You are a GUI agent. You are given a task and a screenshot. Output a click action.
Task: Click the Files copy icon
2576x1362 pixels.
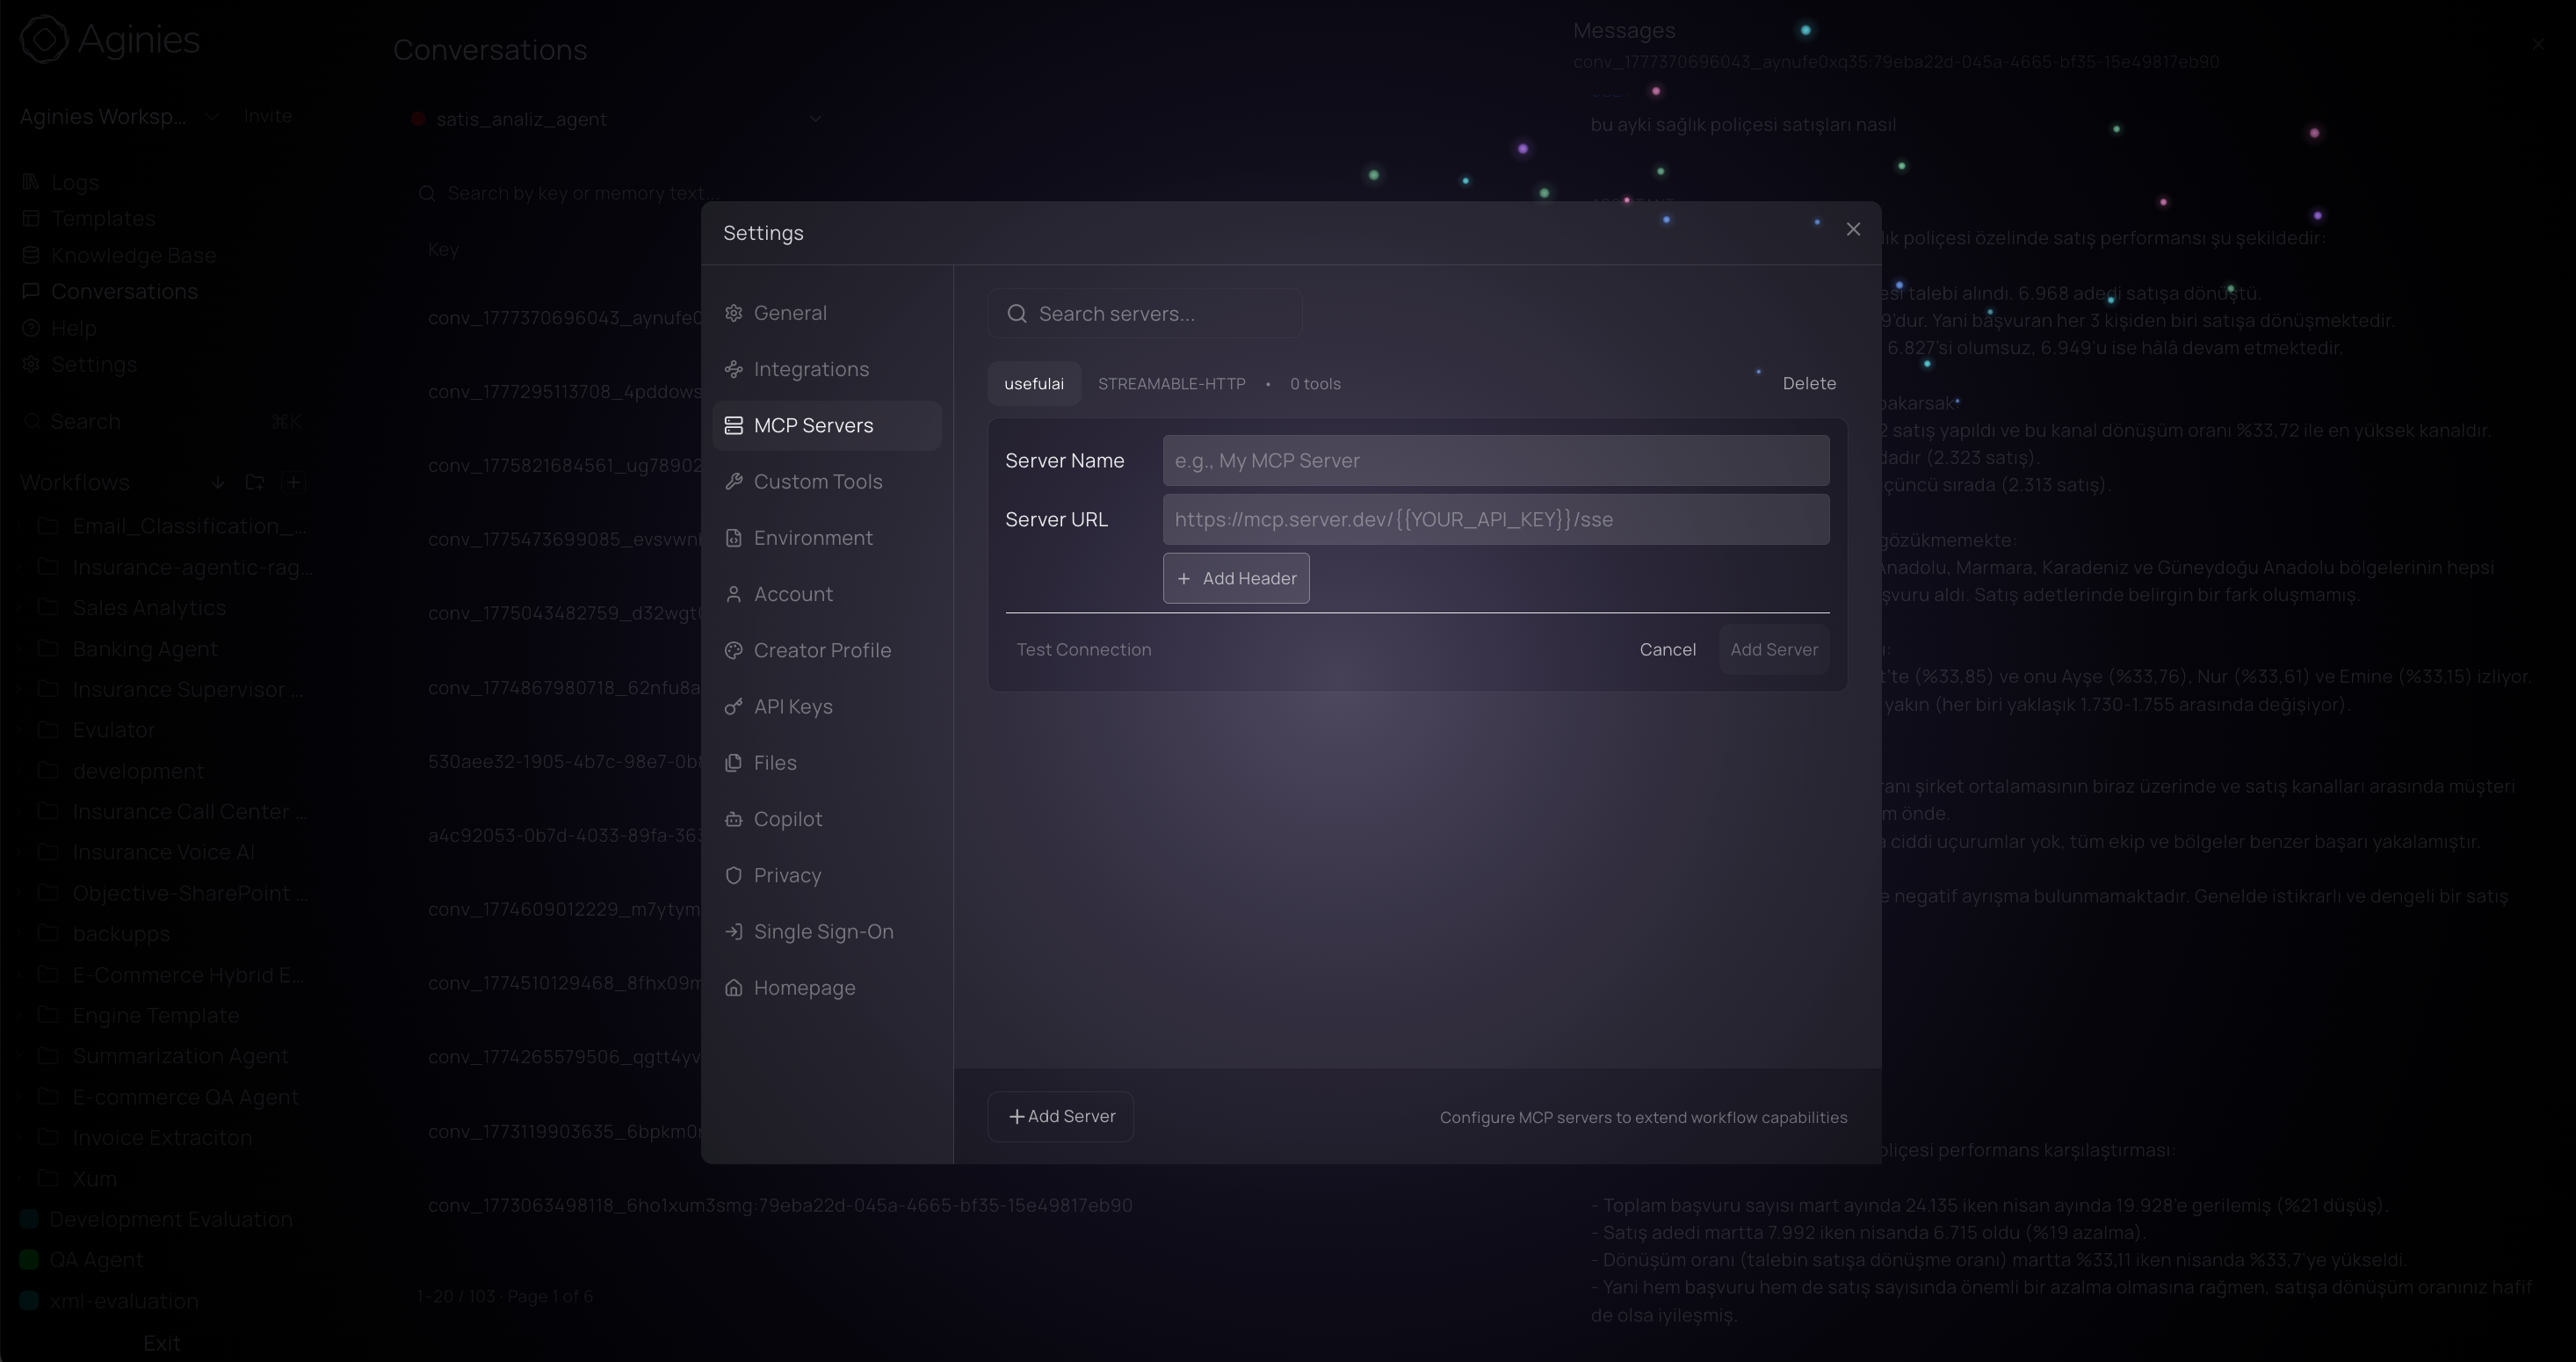click(x=733, y=762)
